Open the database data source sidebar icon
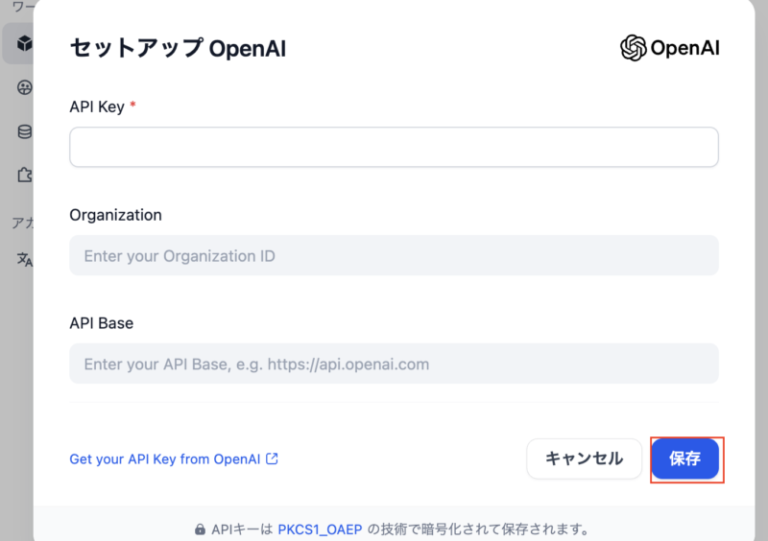Image resolution: width=768 pixels, height=541 pixels. click(24, 131)
